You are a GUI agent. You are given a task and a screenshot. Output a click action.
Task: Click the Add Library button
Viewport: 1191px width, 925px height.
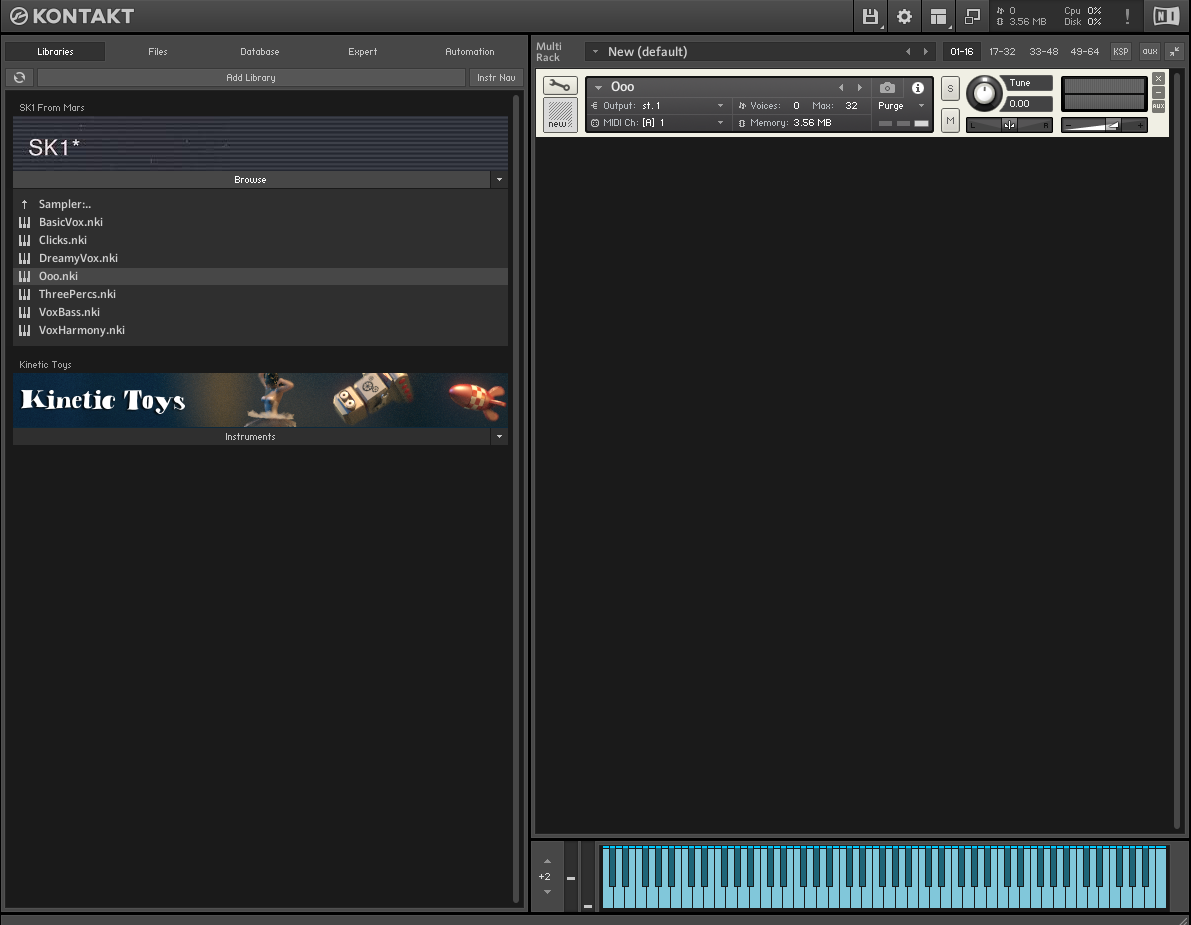(x=251, y=77)
